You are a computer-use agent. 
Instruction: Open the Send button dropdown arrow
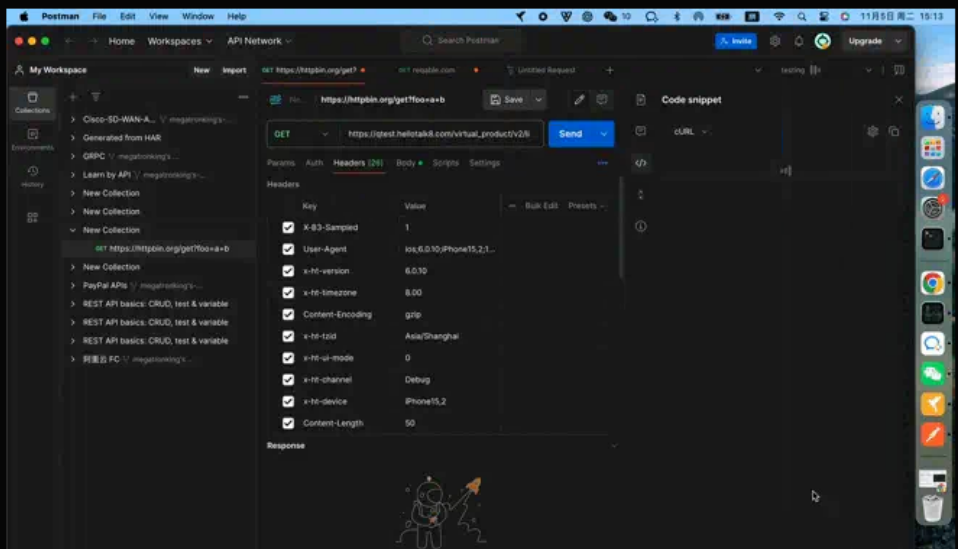pyautogui.click(x=603, y=134)
